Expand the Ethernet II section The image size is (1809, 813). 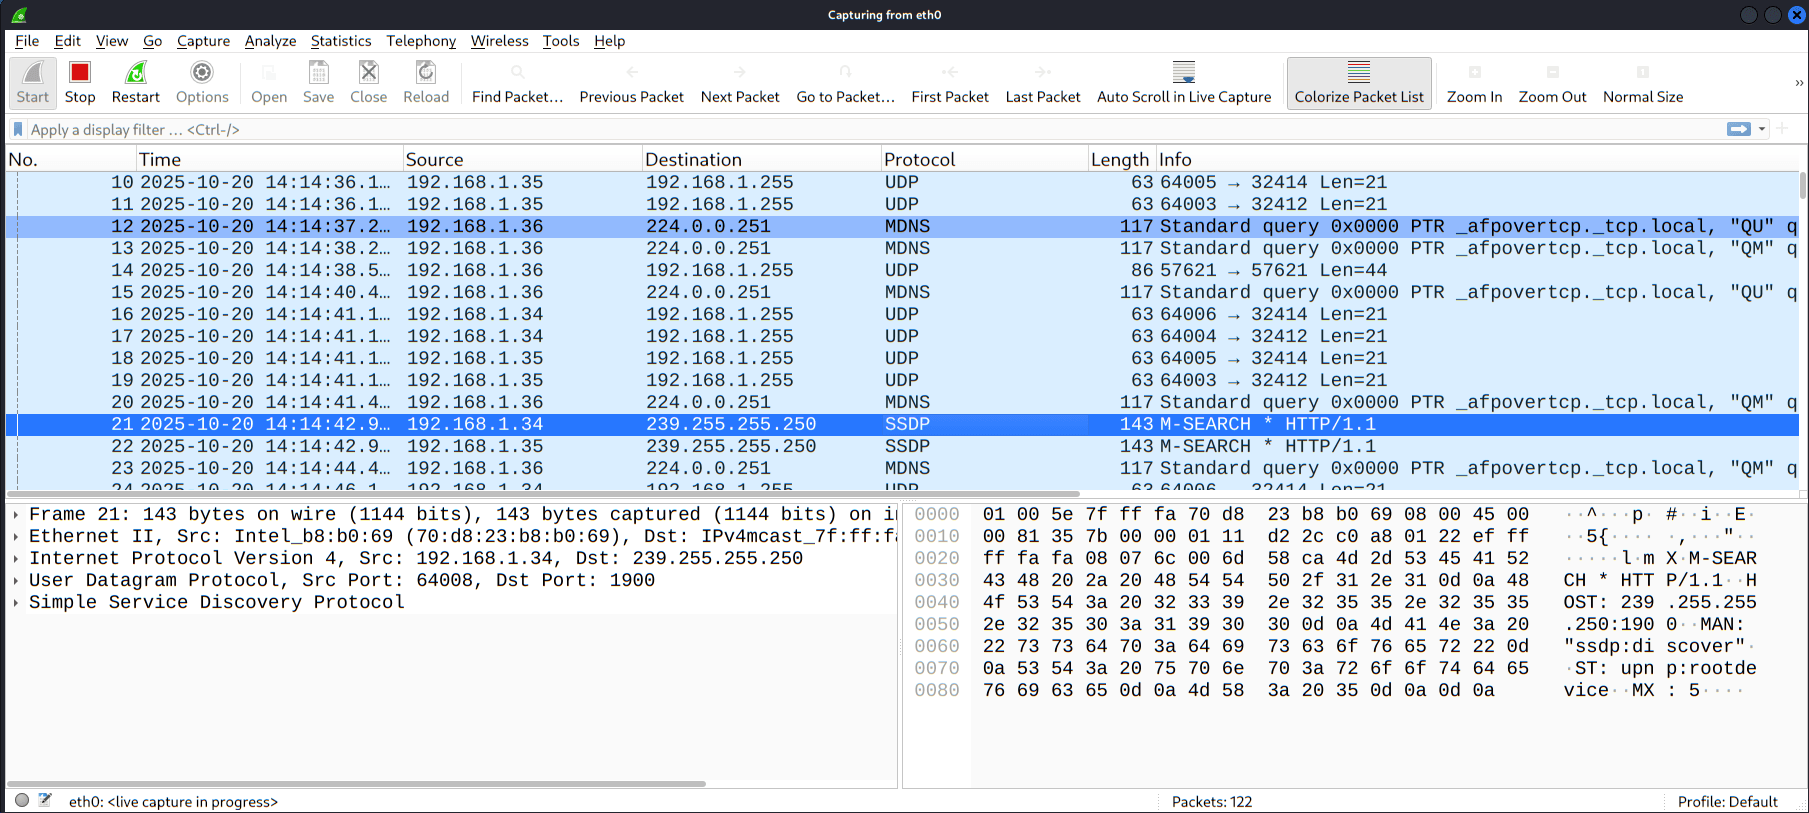(x=16, y=536)
